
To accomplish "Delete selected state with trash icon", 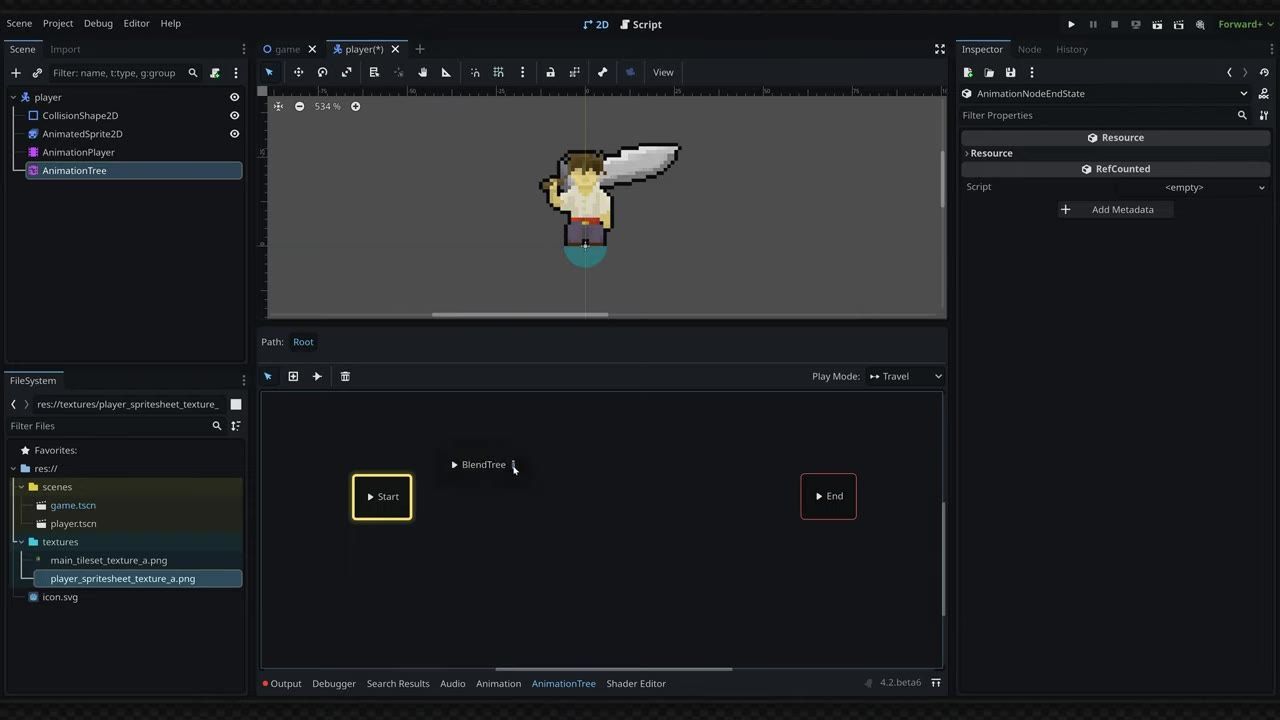I will (x=345, y=376).
